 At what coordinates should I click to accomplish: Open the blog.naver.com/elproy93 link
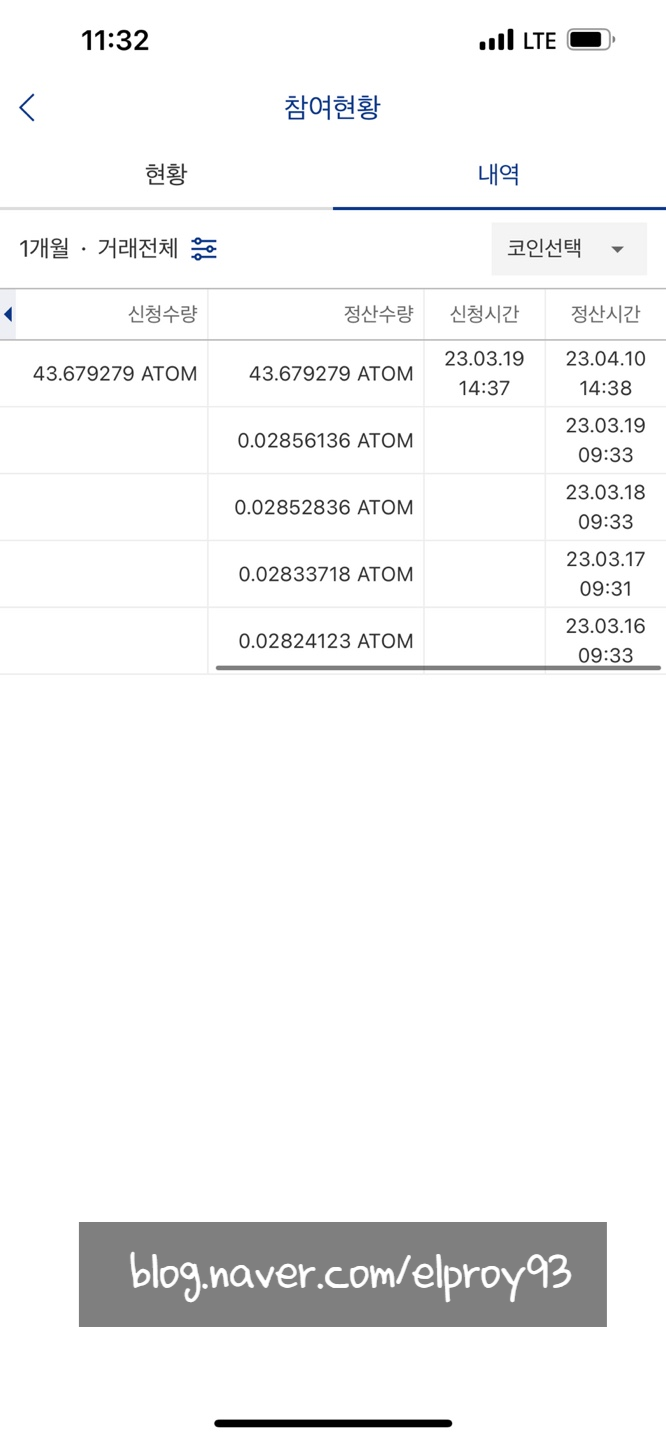[342, 1274]
